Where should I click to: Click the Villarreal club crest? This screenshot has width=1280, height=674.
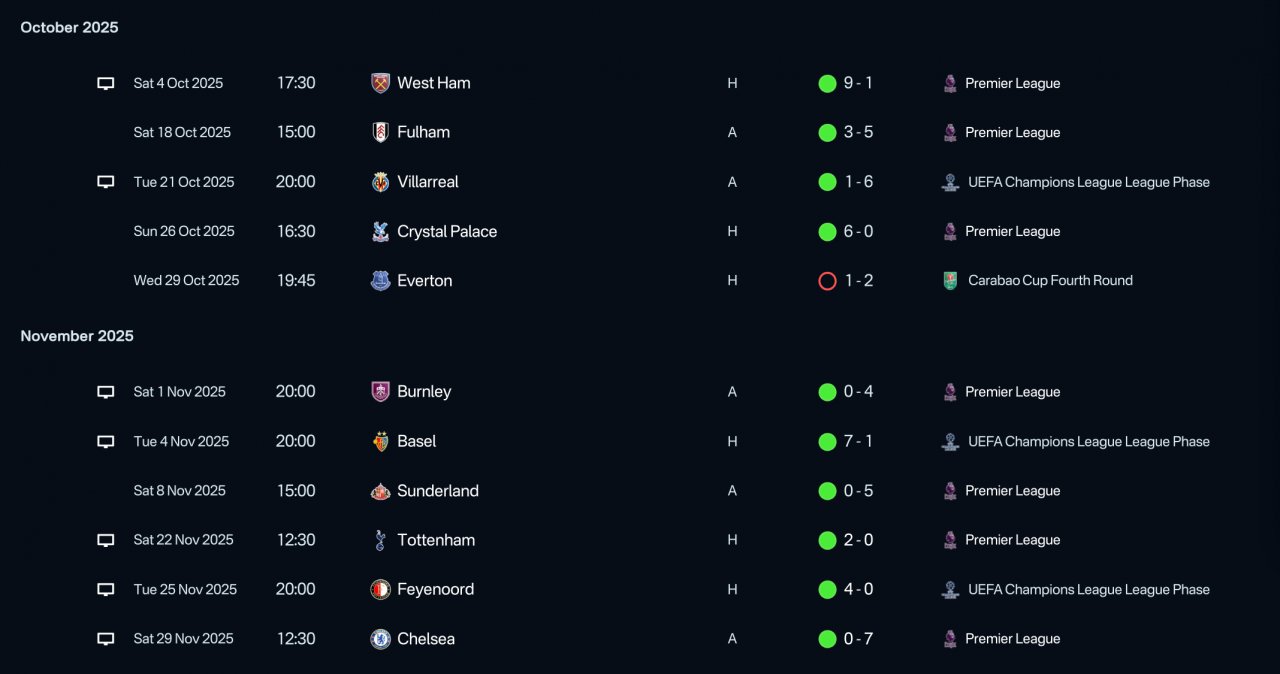click(380, 182)
